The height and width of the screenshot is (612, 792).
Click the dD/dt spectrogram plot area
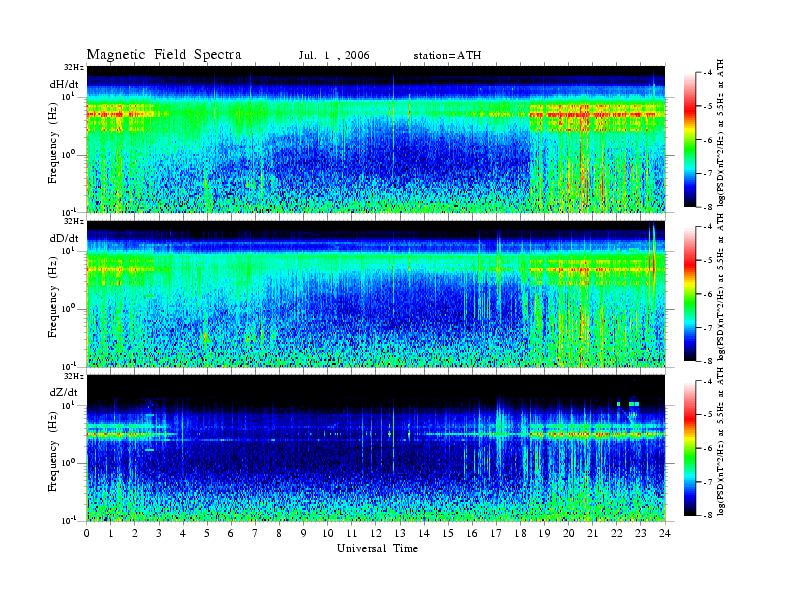tap(376, 294)
